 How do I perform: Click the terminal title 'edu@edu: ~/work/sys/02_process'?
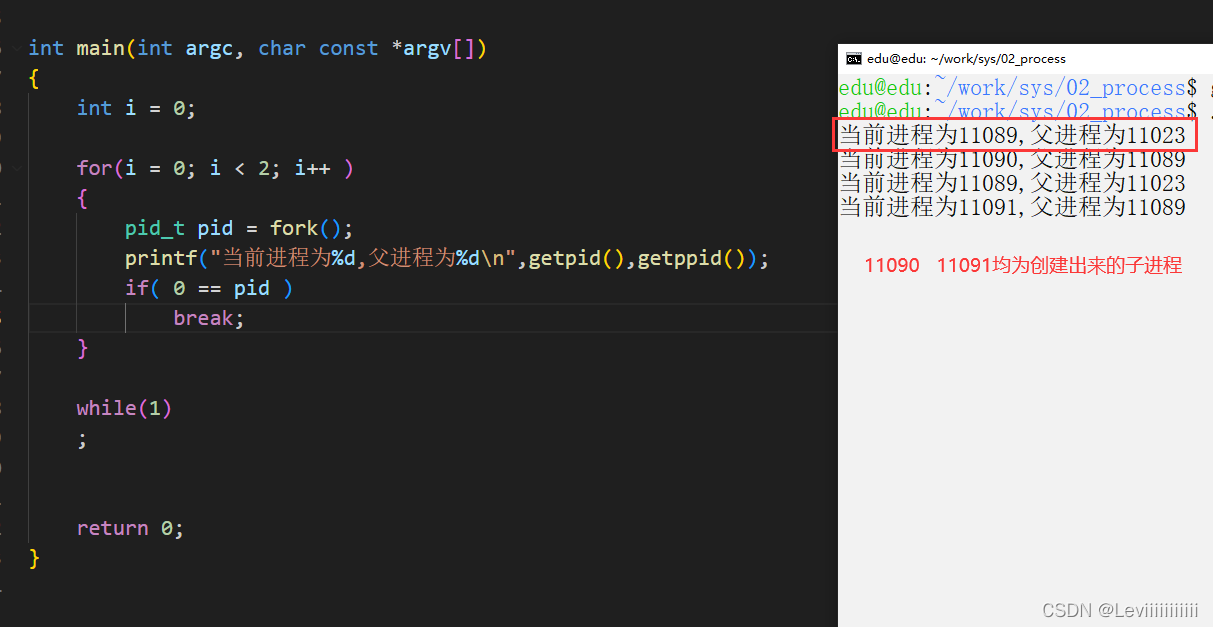point(967,59)
